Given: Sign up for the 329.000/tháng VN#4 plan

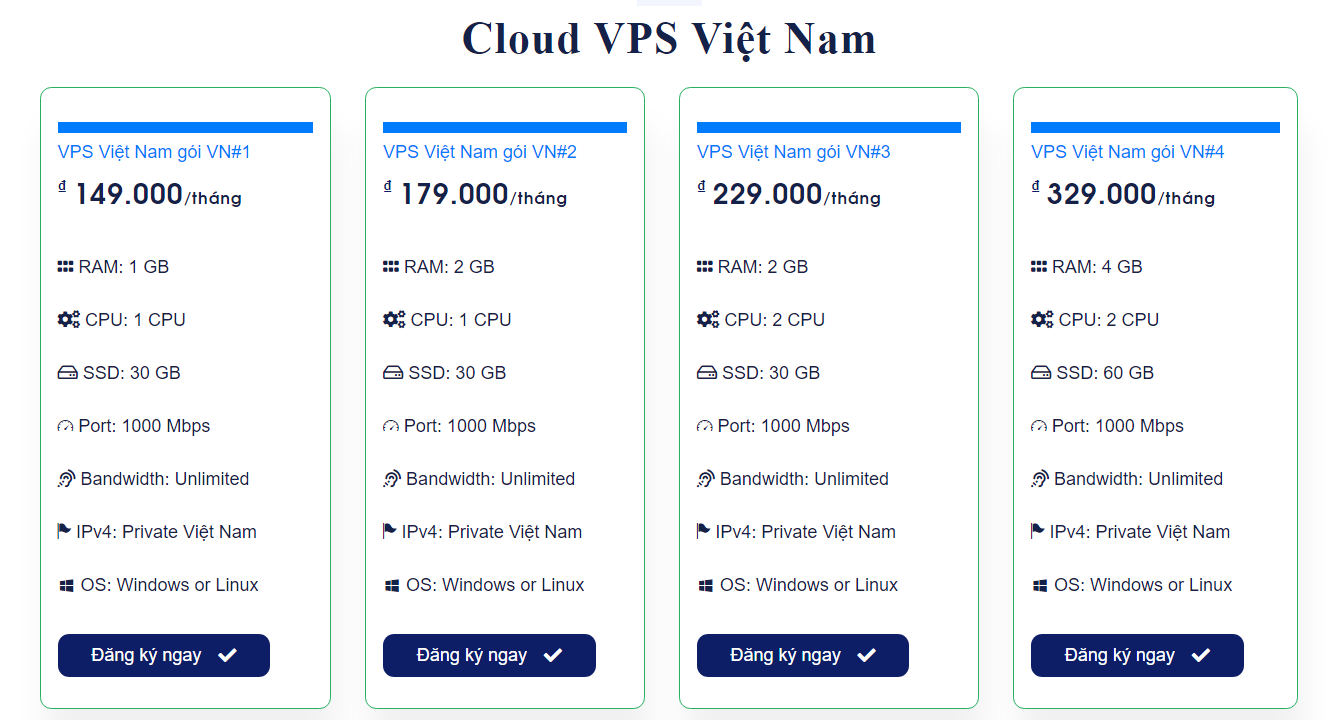Looking at the screenshot, I should click(1136, 655).
